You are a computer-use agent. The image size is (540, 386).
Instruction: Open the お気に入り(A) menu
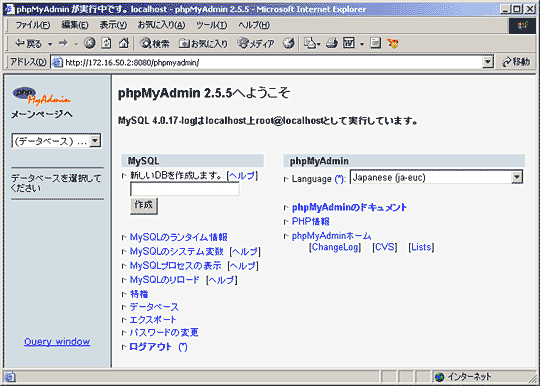pyautogui.click(x=161, y=25)
